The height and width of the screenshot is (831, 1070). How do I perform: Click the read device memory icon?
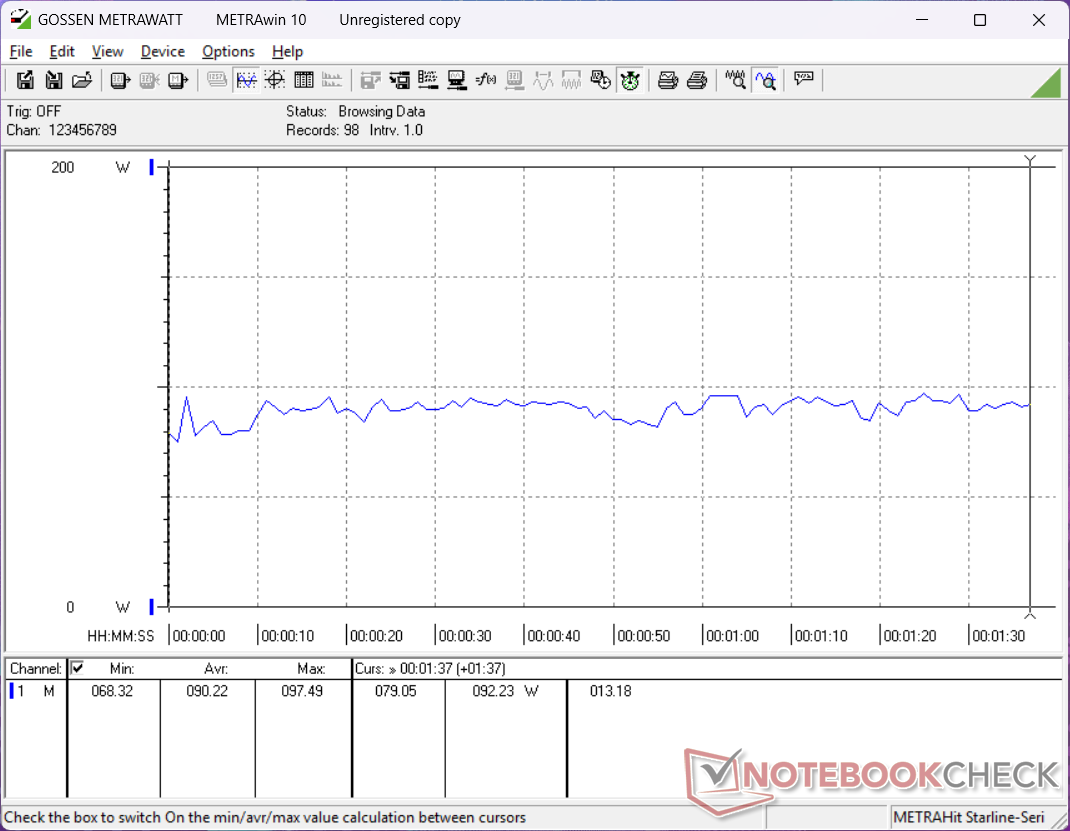point(177,81)
